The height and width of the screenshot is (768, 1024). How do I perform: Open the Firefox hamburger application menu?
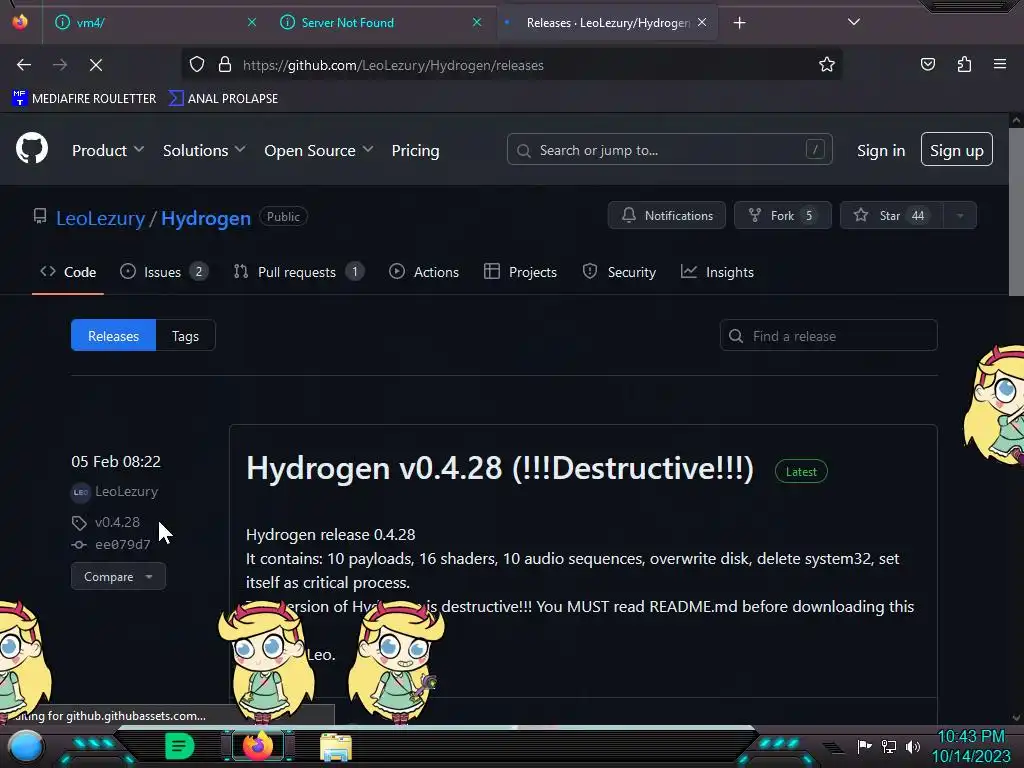click(x=1000, y=65)
